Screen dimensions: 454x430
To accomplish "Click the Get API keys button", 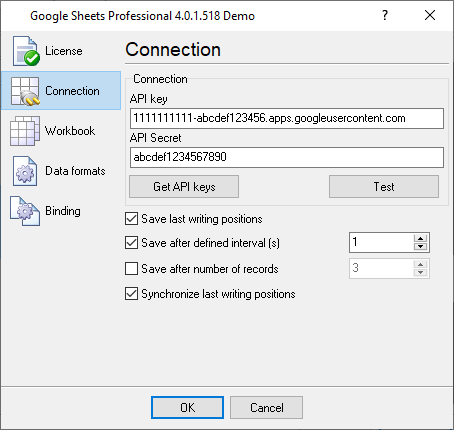I will pyautogui.click(x=184, y=187).
